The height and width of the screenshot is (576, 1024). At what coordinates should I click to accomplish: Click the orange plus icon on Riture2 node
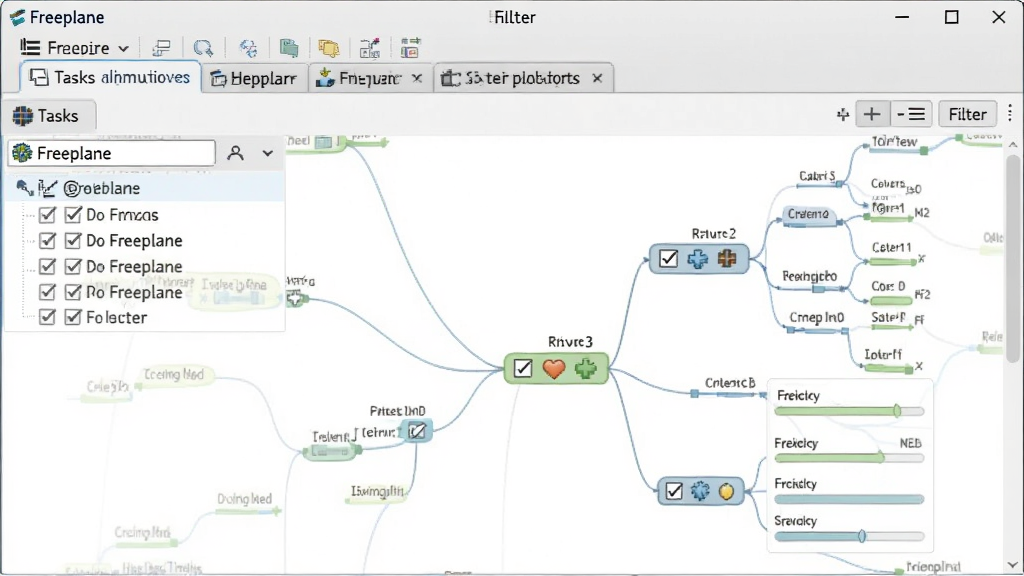(727, 259)
